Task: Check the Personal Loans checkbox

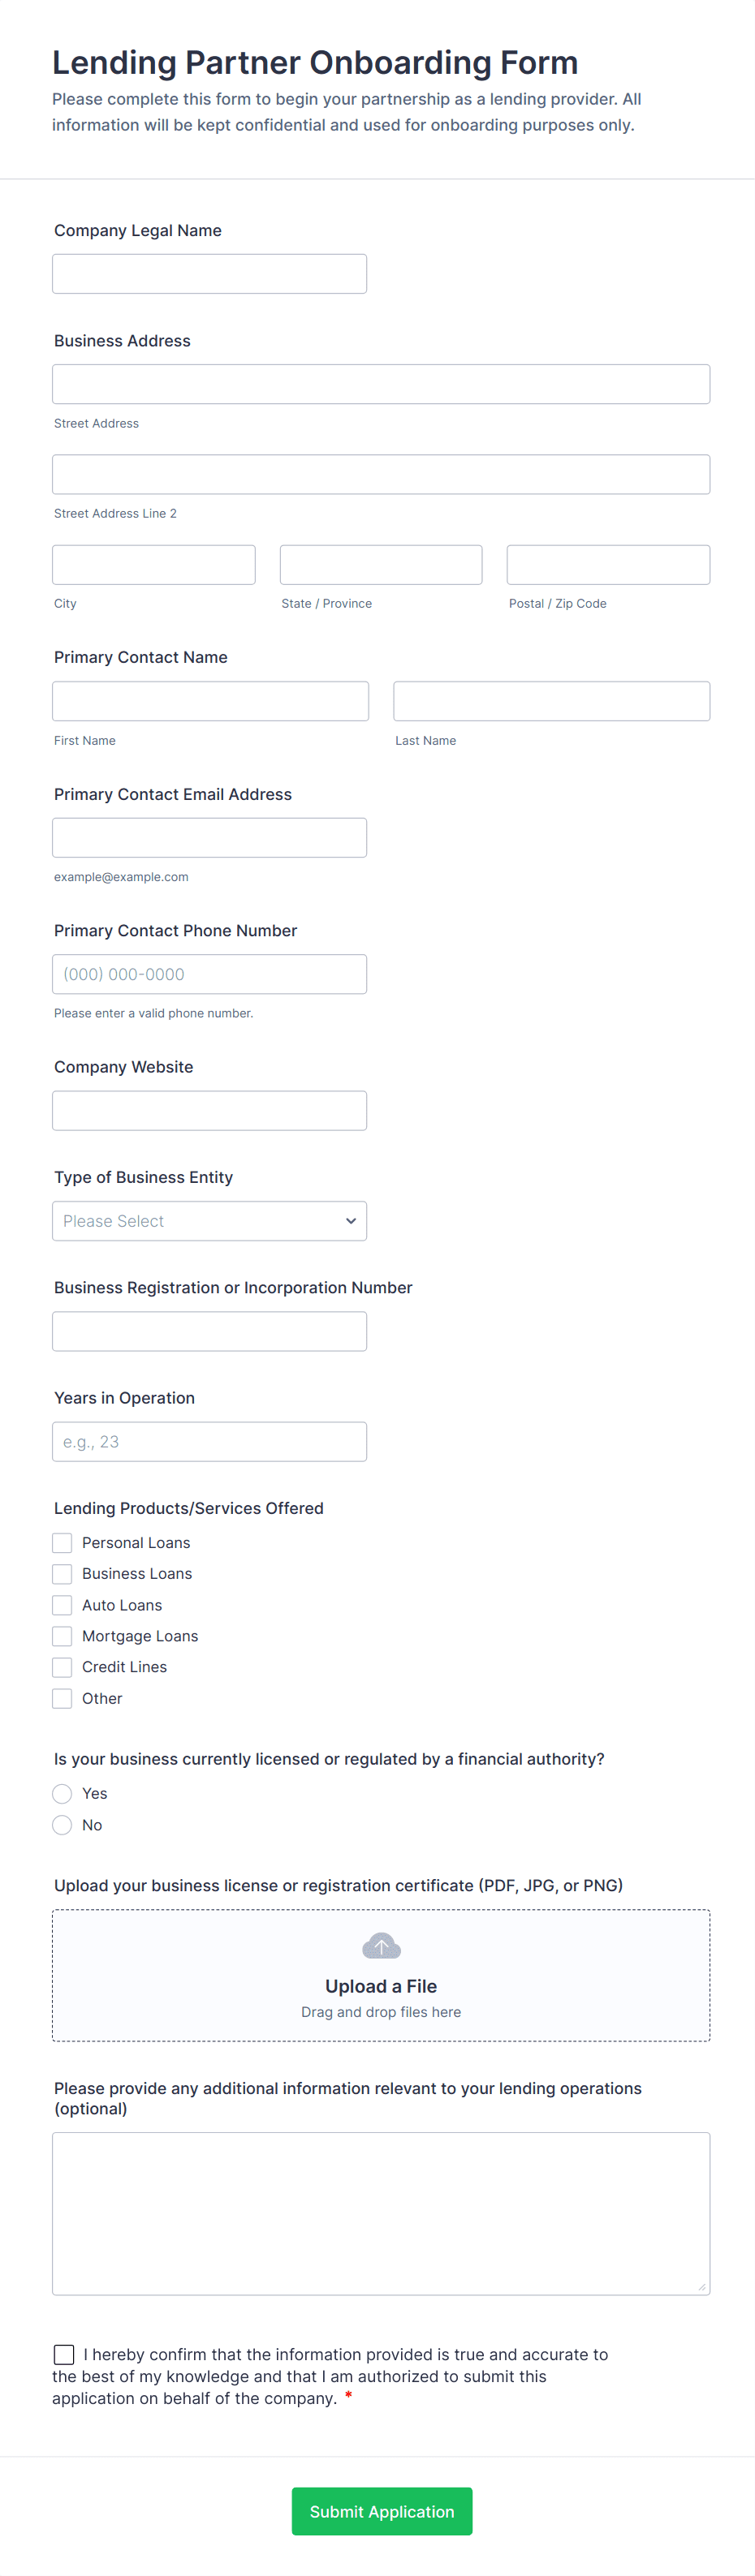Action: (x=62, y=1543)
